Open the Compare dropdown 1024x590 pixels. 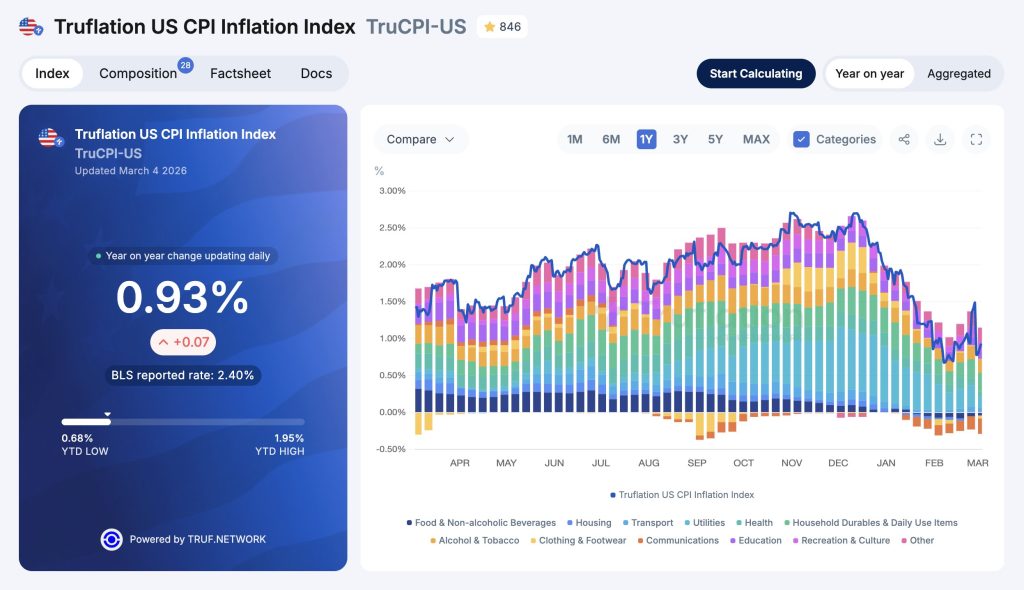420,139
